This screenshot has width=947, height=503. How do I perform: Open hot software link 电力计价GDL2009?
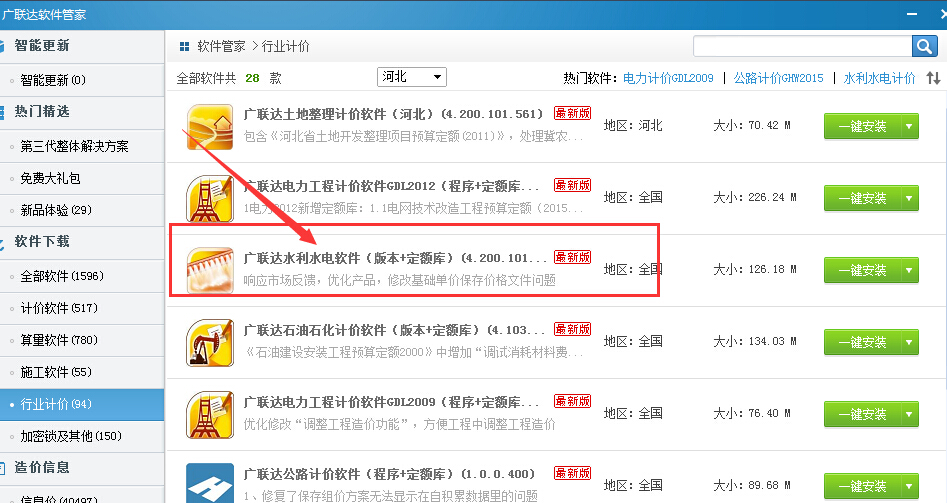coord(668,78)
